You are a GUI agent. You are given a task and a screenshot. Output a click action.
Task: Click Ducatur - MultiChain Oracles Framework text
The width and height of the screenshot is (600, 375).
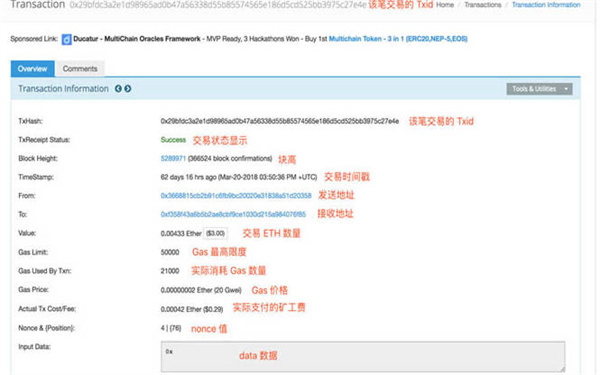point(137,39)
